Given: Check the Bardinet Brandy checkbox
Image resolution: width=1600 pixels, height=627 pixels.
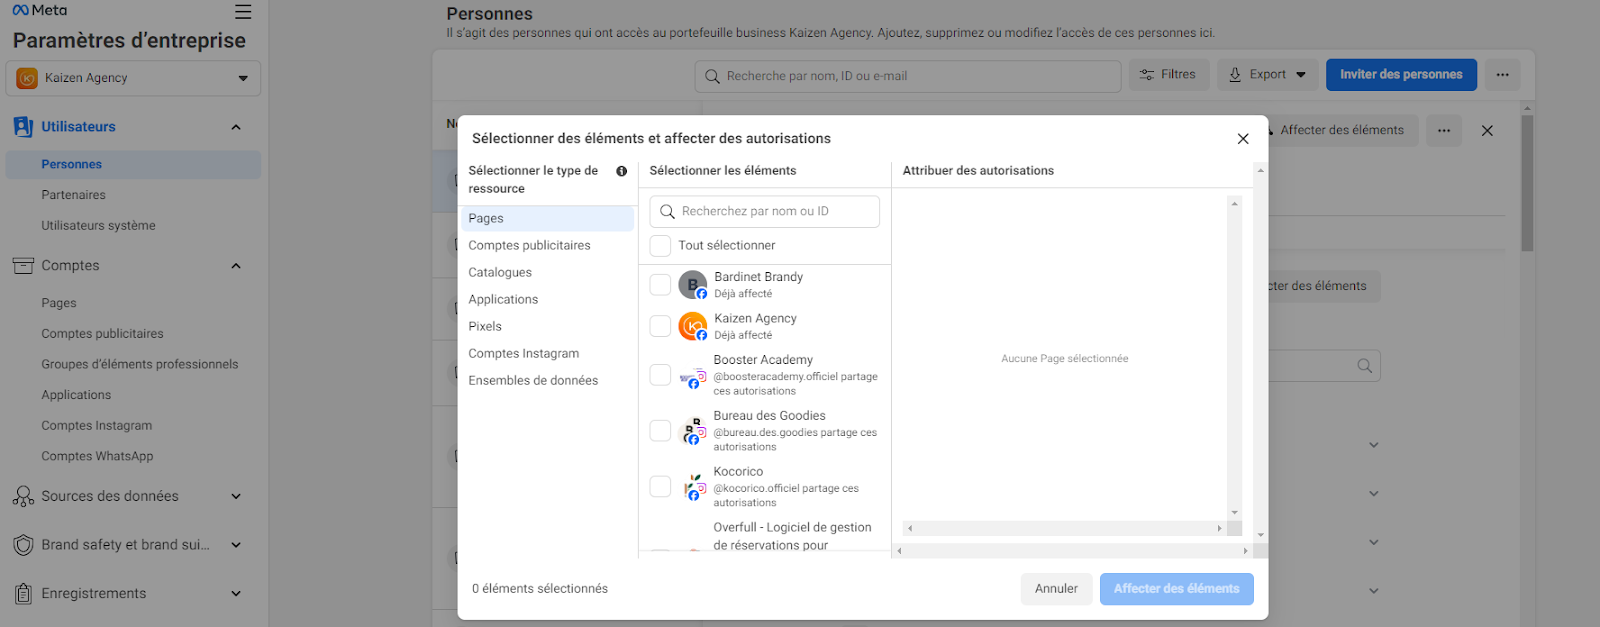Looking at the screenshot, I should pos(660,285).
